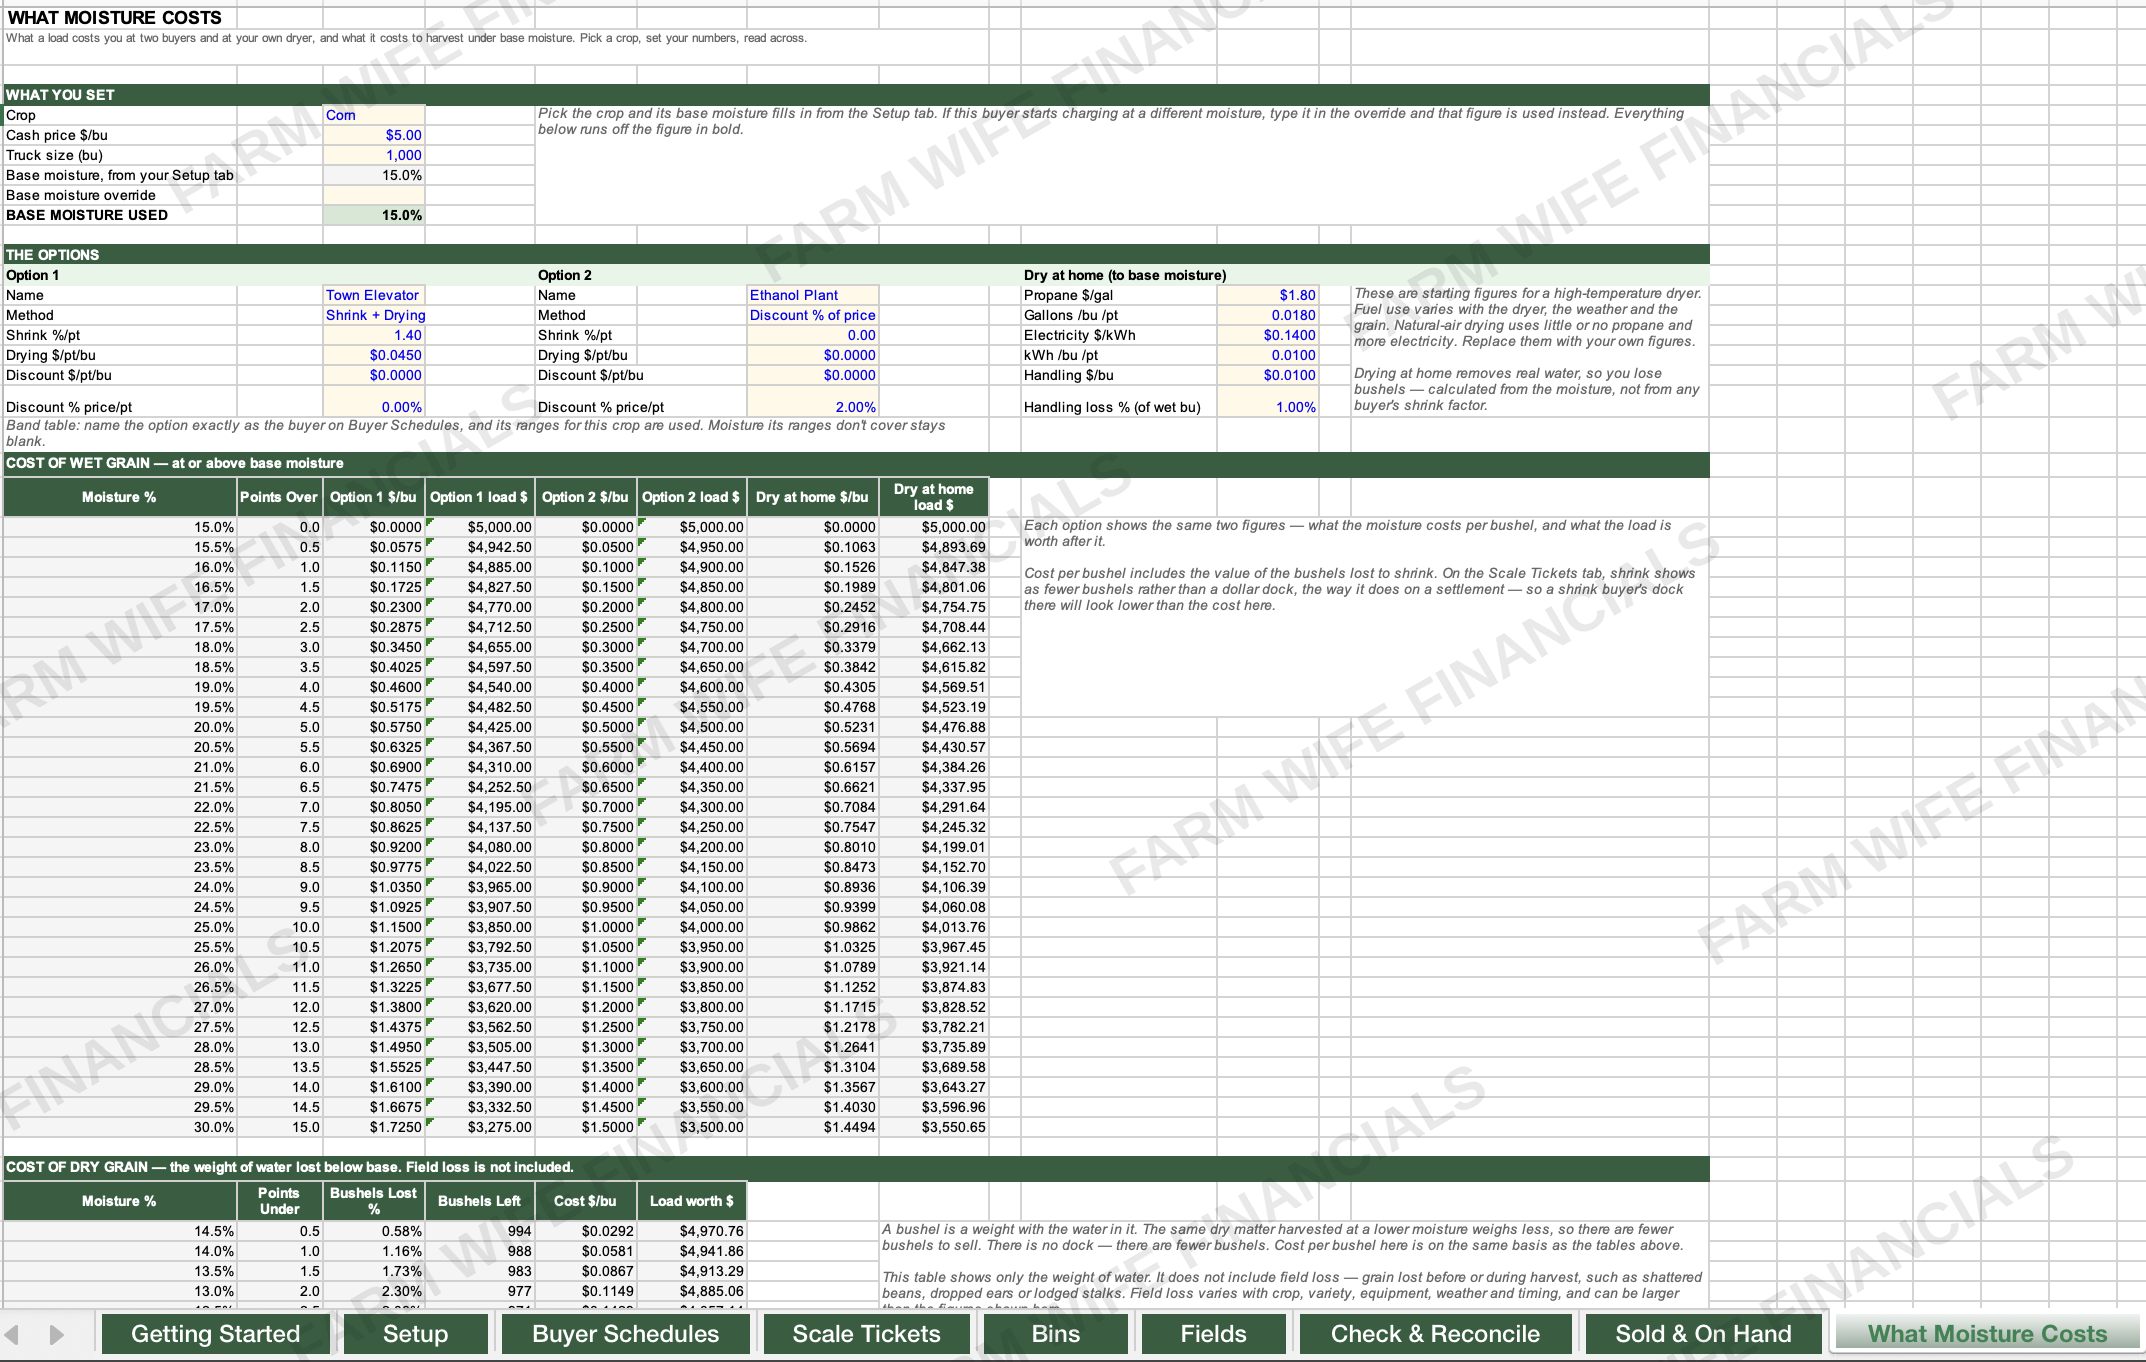Click the COST OF DRY GRAIN section header
The width and height of the screenshot is (2146, 1362).
pyautogui.click(x=856, y=1167)
